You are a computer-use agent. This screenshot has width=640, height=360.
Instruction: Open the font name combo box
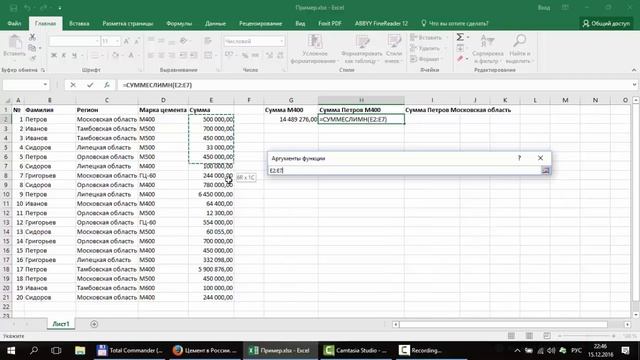tap(74, 41)
